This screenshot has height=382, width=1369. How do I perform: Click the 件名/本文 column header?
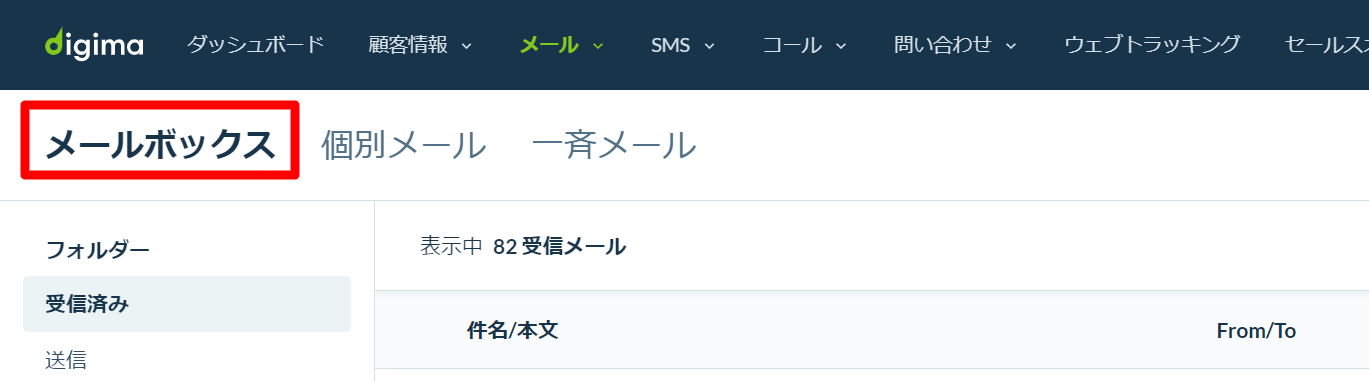(512, 330)
